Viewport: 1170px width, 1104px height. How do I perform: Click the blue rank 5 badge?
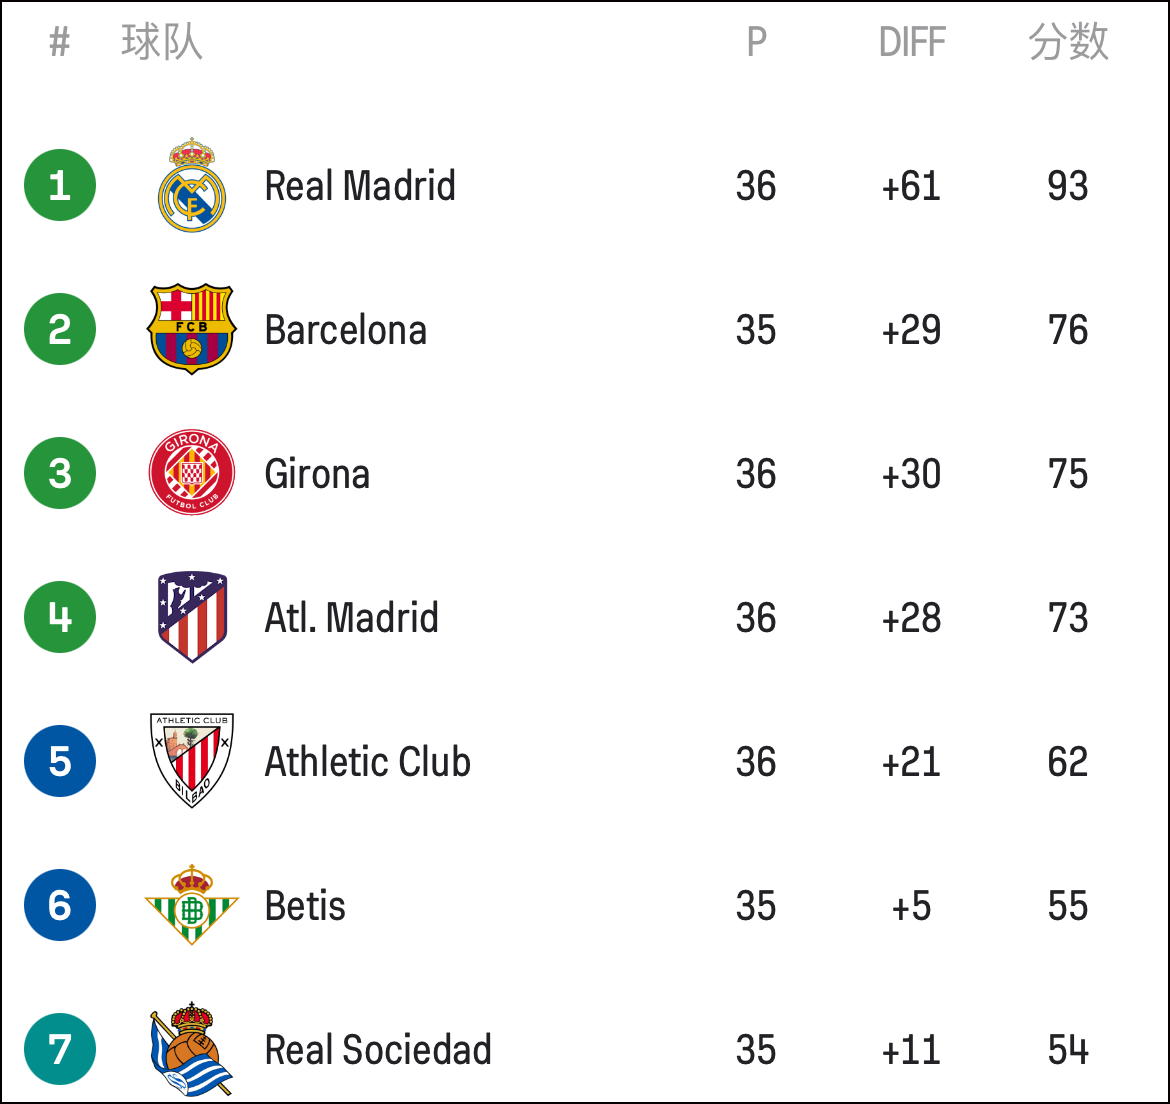coord(60,761)
